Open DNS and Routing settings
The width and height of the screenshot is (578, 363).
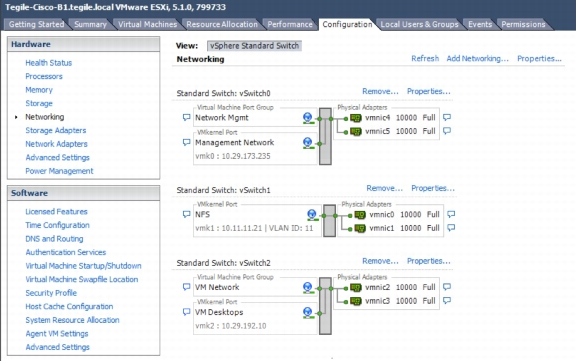(x=54, y=239)
